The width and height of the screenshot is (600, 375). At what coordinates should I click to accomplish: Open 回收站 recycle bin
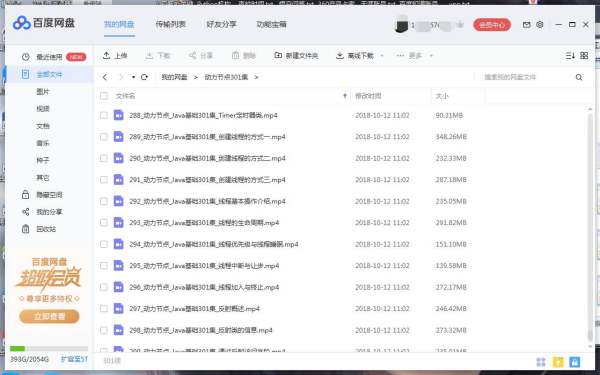pyautogui.click(x=39, y=229)
